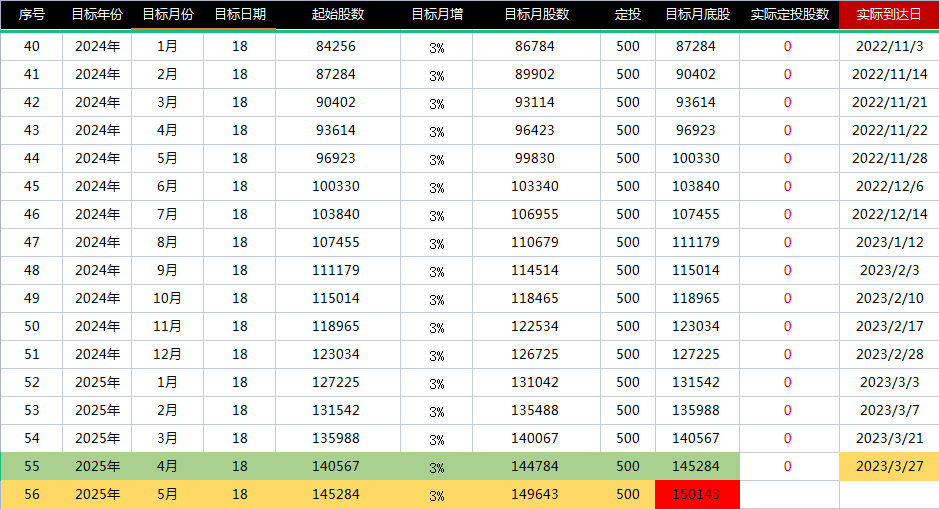
Task: Select the 目标月份 column header
Action: click(168, 14)
